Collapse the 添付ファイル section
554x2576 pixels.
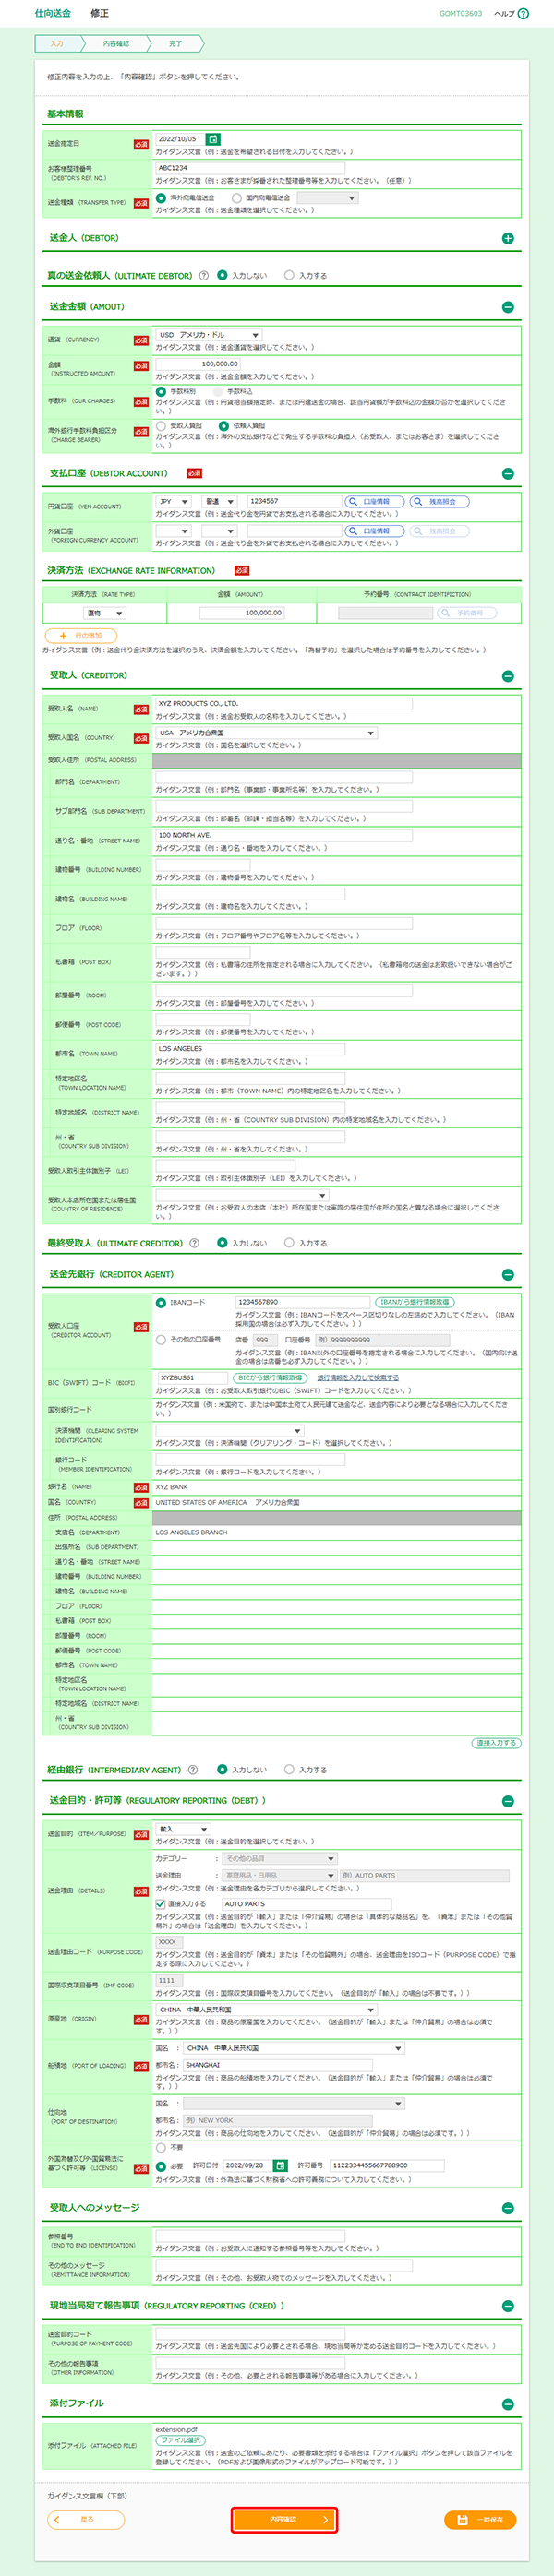tap(508, 2404)
